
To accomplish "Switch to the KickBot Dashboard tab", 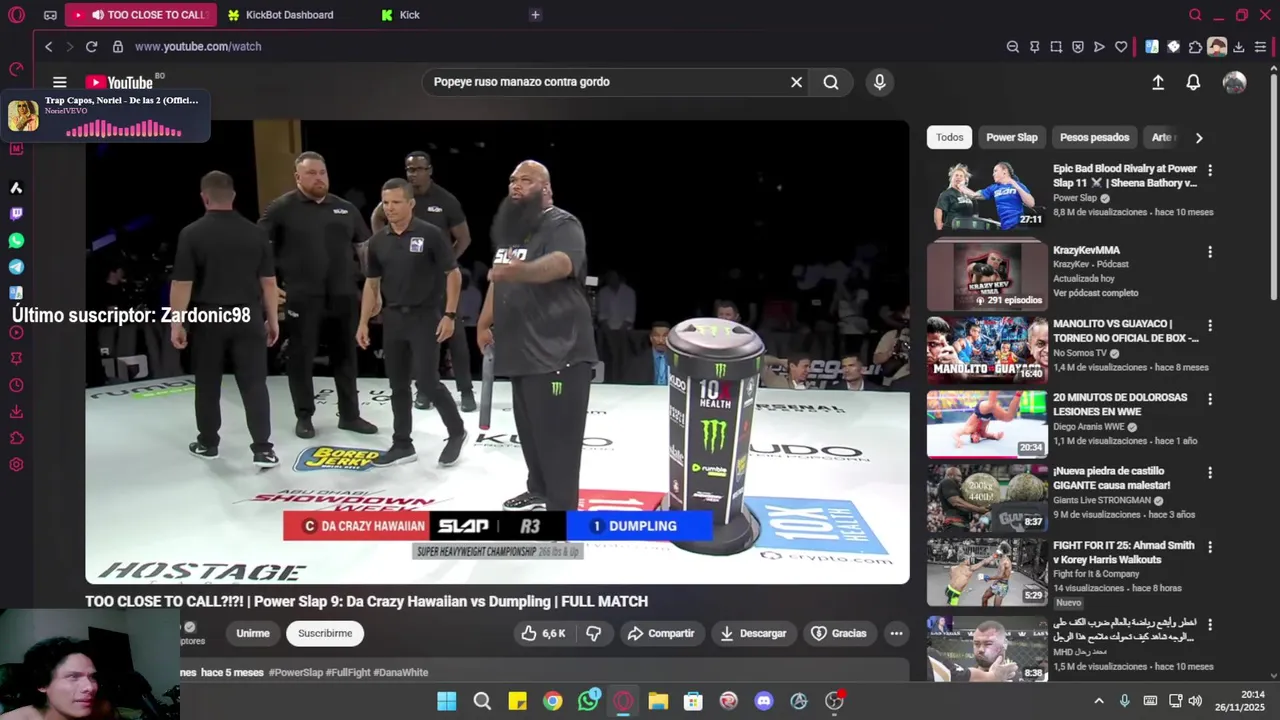I will [289, 15].
